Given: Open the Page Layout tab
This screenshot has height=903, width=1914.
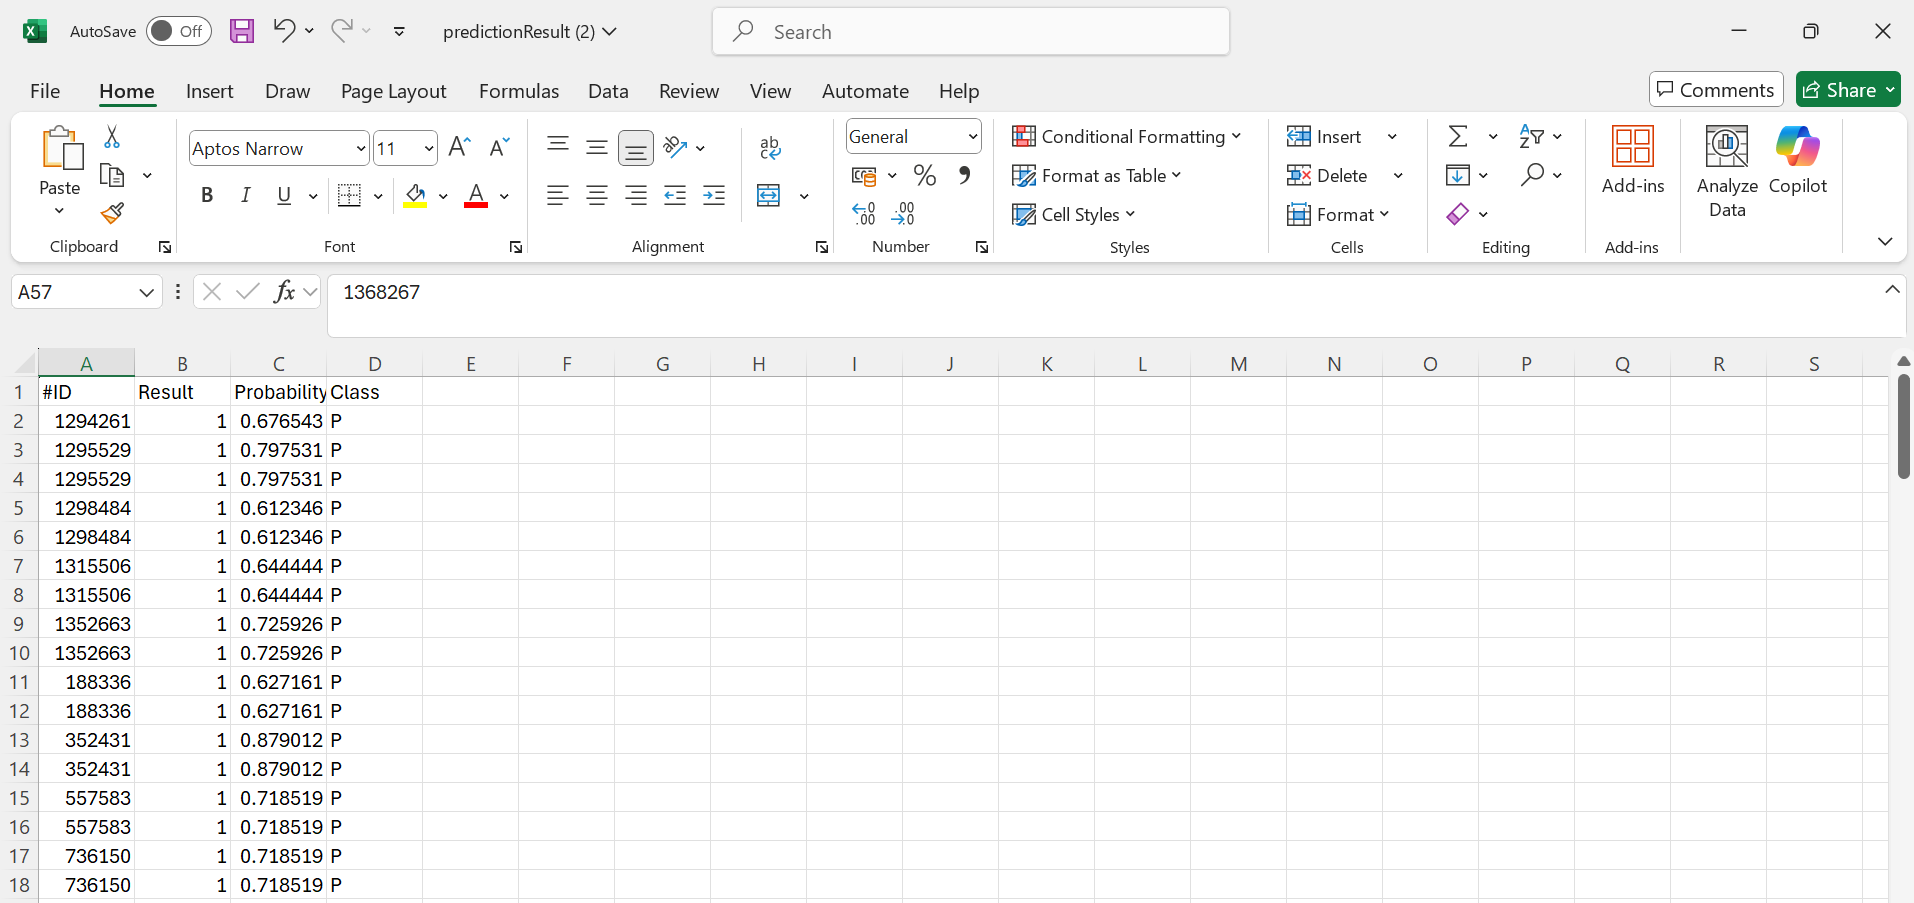Looking at the screenshot, I should [393, 91].
